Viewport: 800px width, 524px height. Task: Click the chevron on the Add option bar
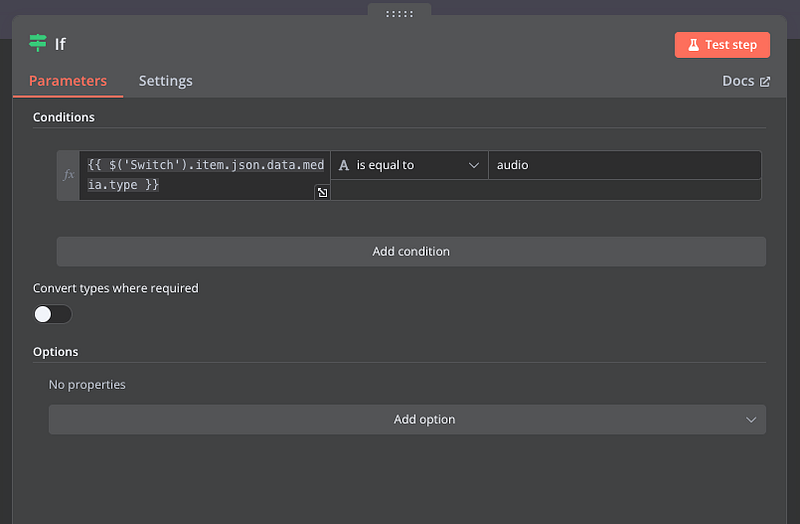(x=751, y=419)
